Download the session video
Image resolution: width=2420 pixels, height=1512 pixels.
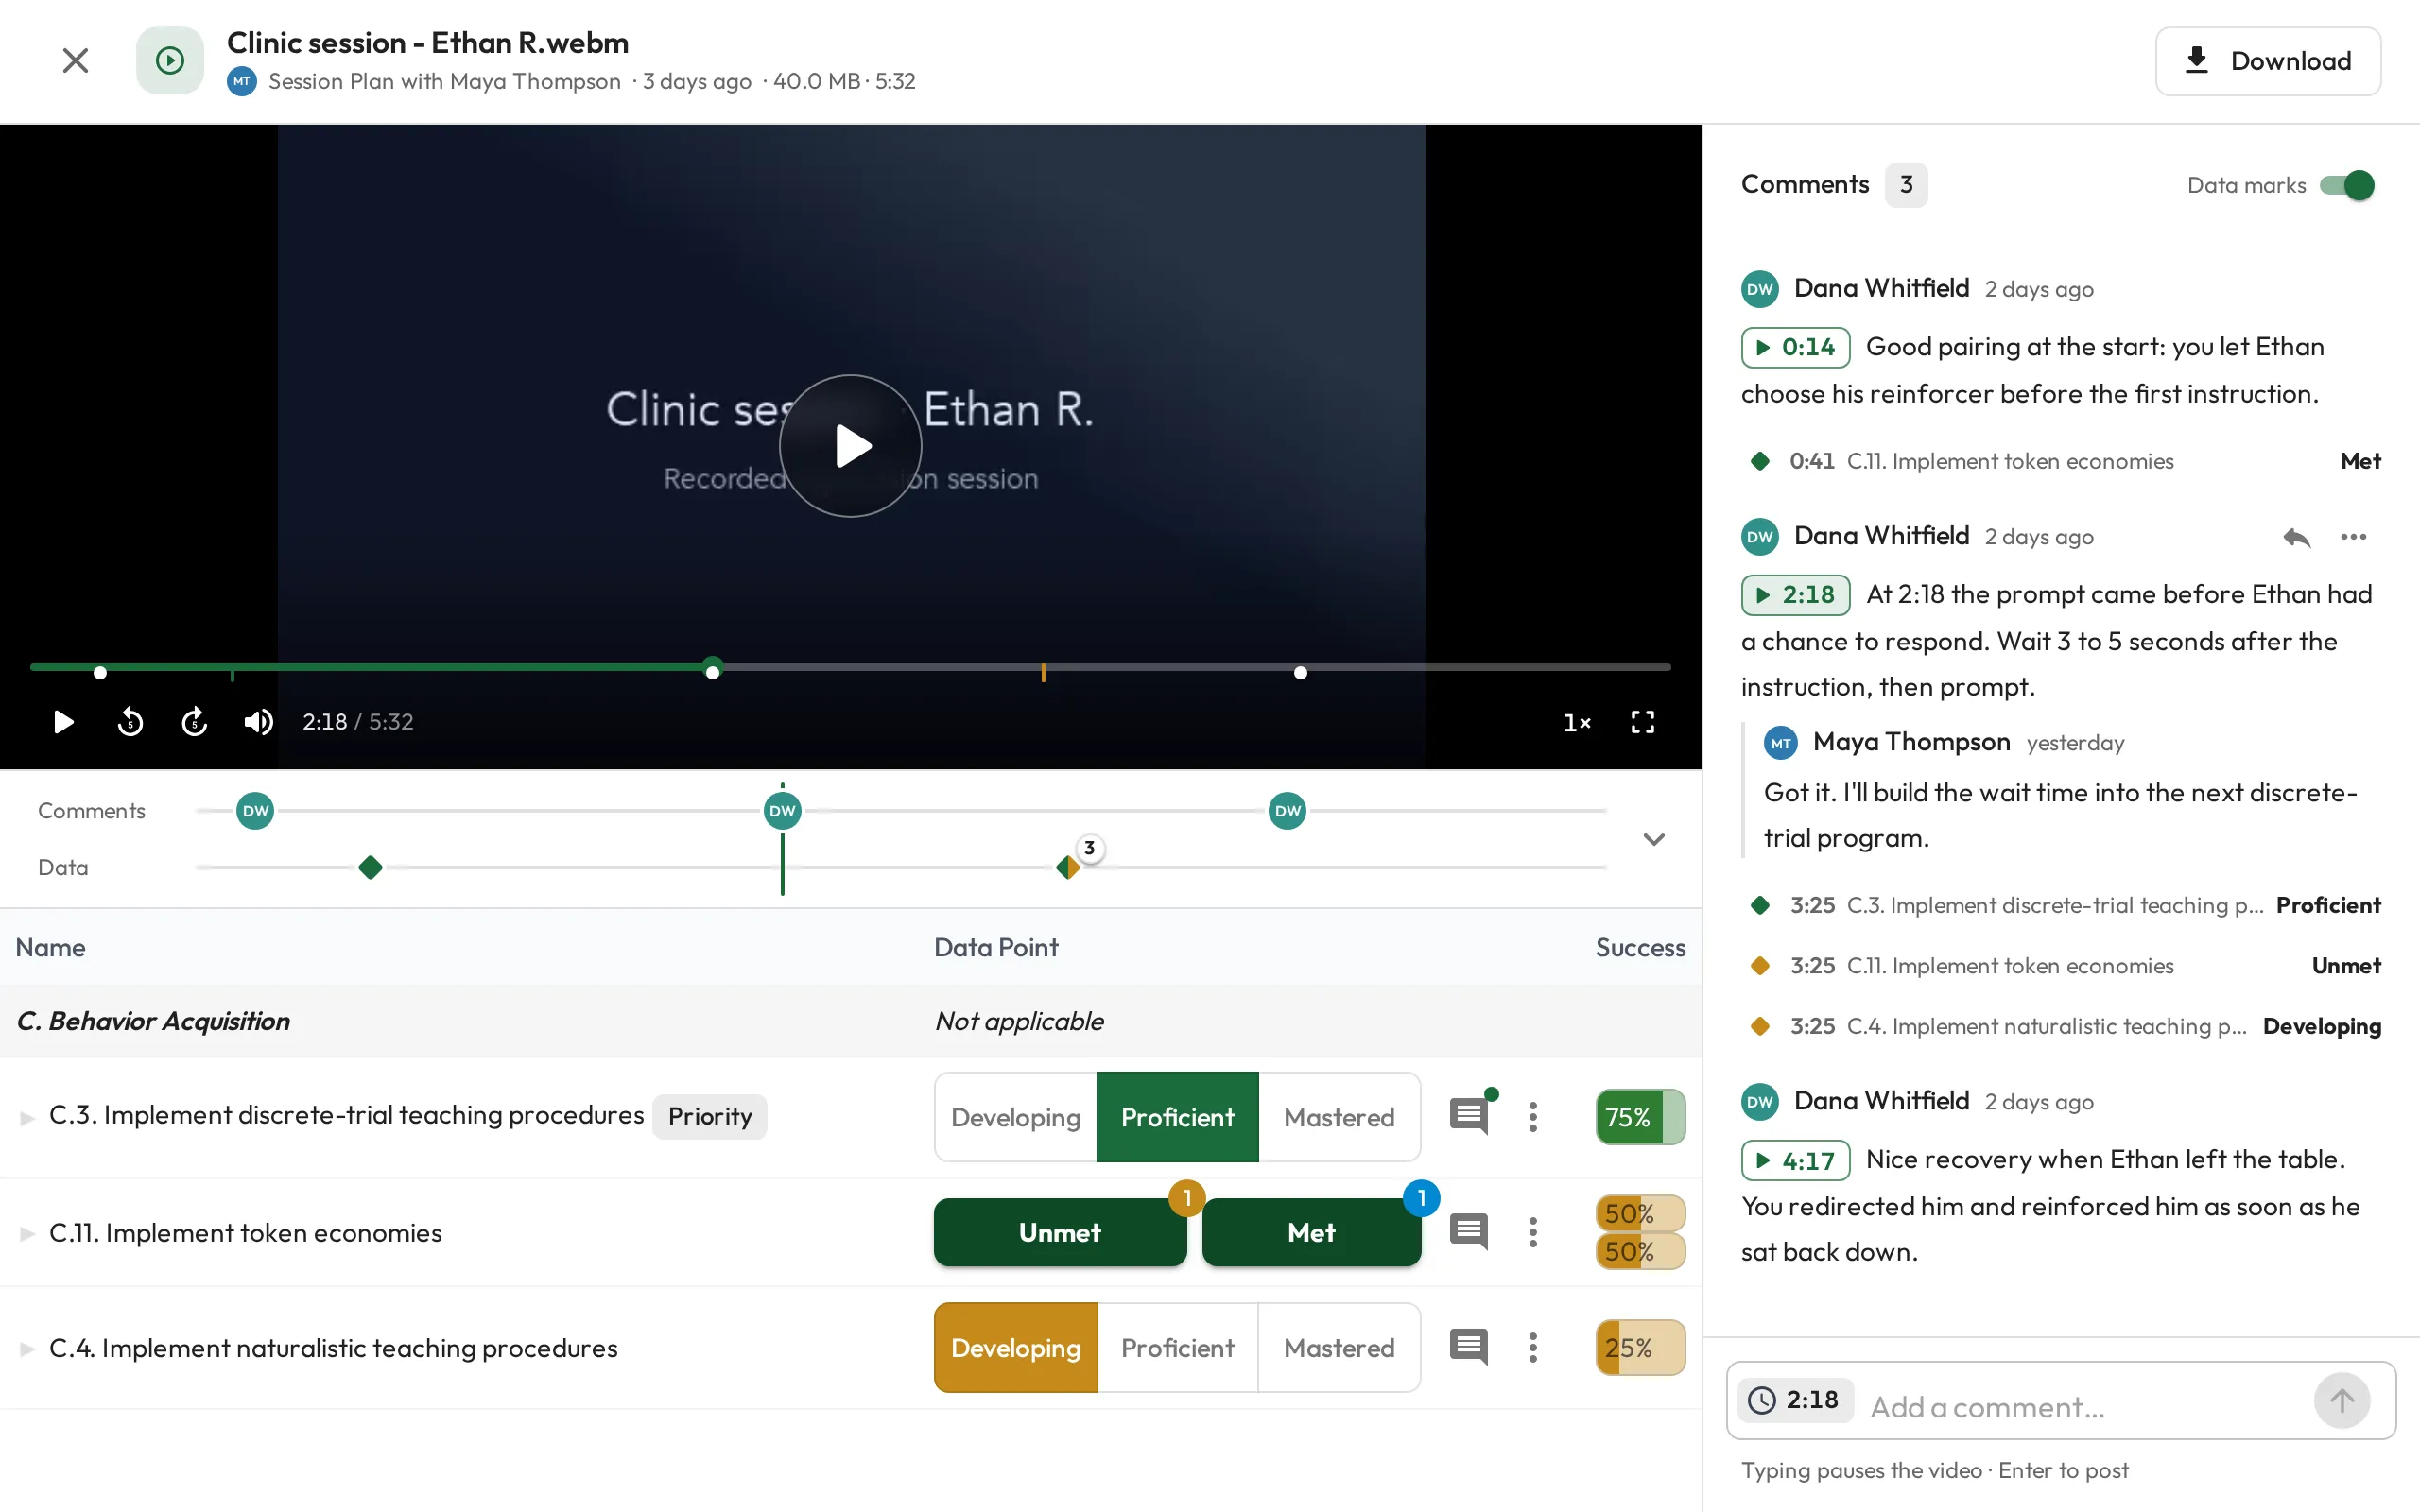(2267, 61)
